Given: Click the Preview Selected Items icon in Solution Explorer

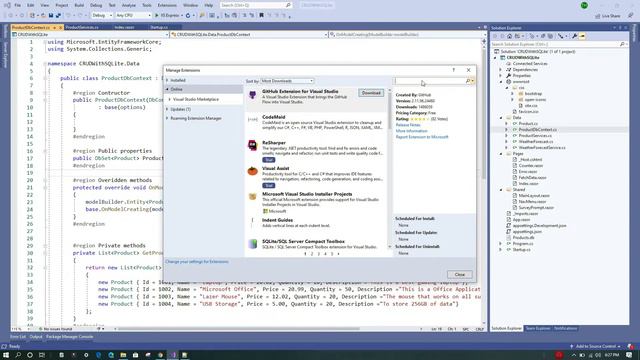Looking at the screenshot, I should (x=582, y=36).
